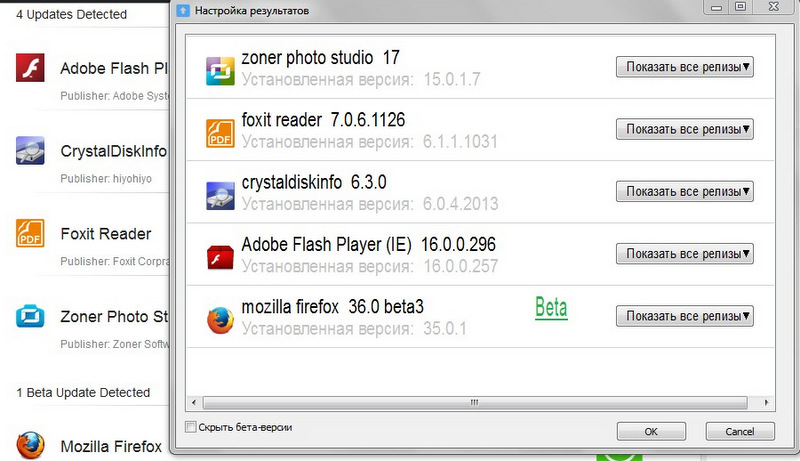800x461 pixels.
Task: Open Показать все релизы dropdown for Adobe Flash Player
Action: 685,253
